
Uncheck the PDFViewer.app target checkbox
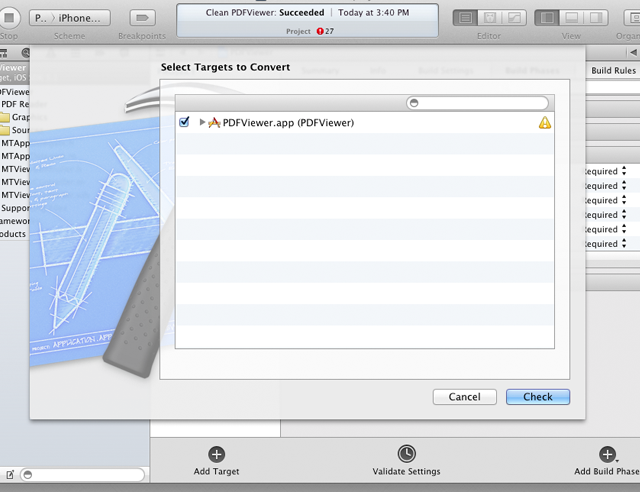pyautogui.click(x=184, y=122)
